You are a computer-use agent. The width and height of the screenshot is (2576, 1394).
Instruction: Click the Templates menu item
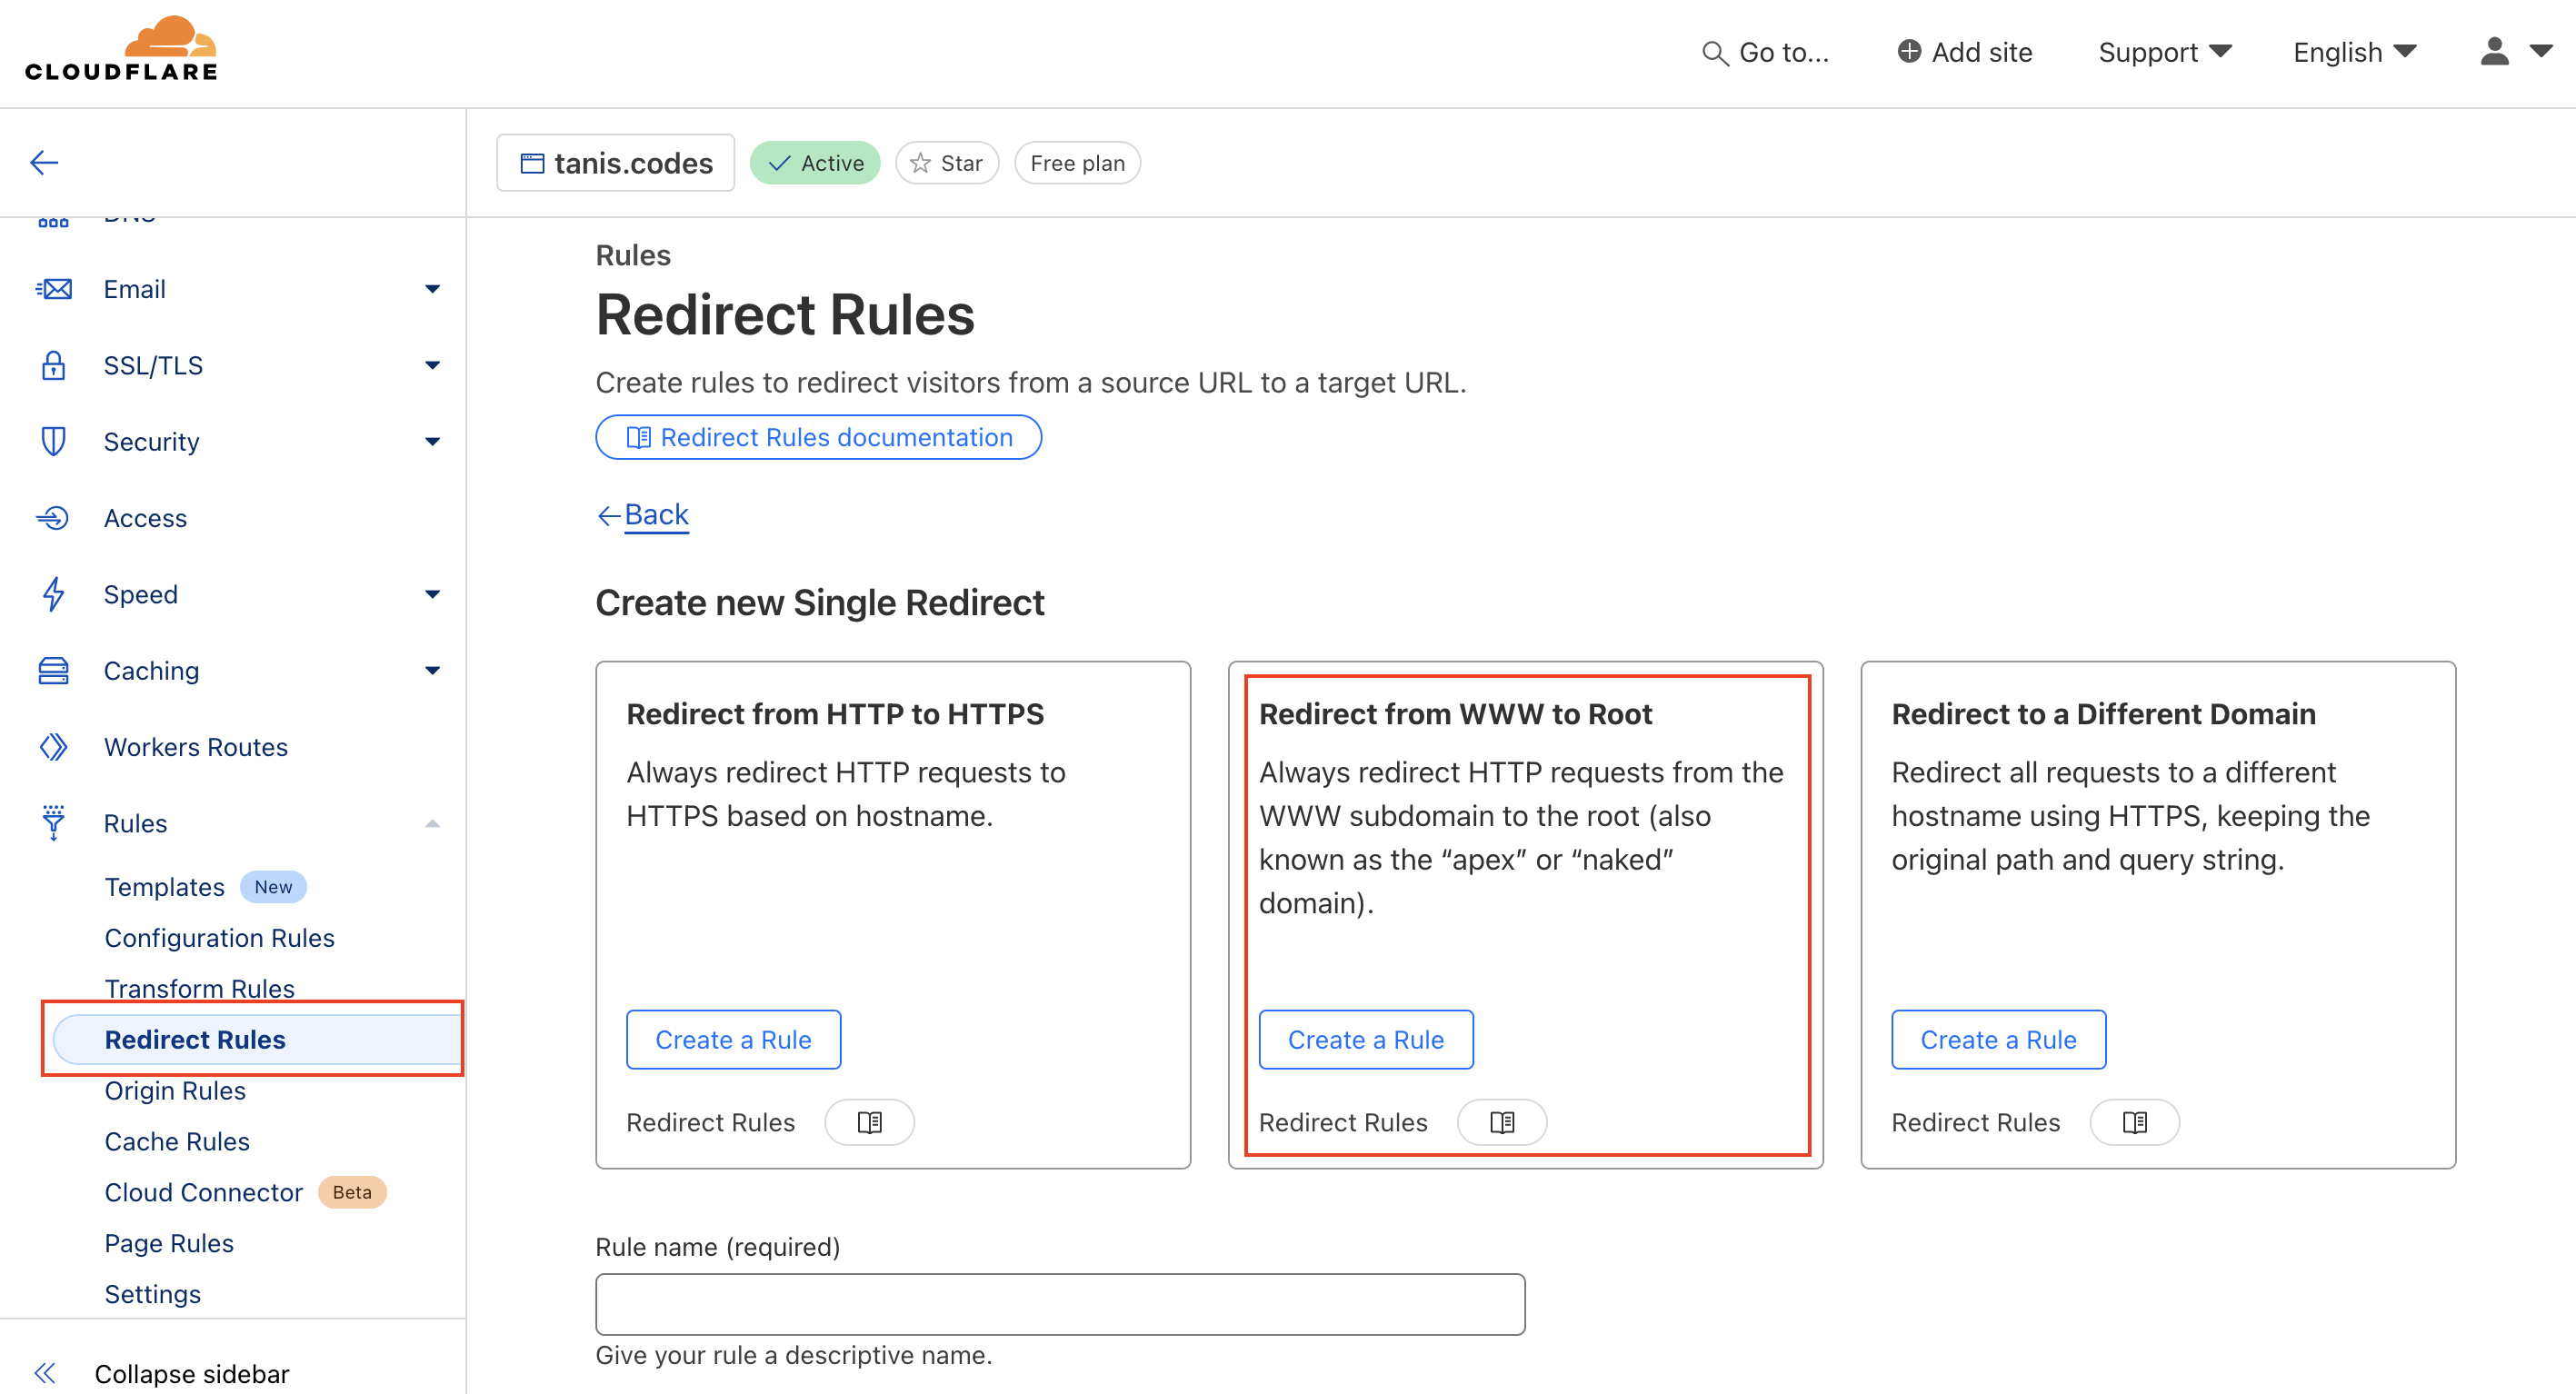pos(165,886)
